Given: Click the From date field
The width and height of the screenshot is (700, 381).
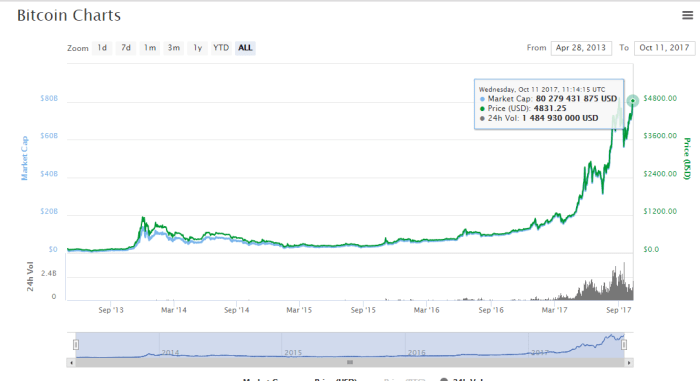Looking at the screenshot, I should pos(581,48).
